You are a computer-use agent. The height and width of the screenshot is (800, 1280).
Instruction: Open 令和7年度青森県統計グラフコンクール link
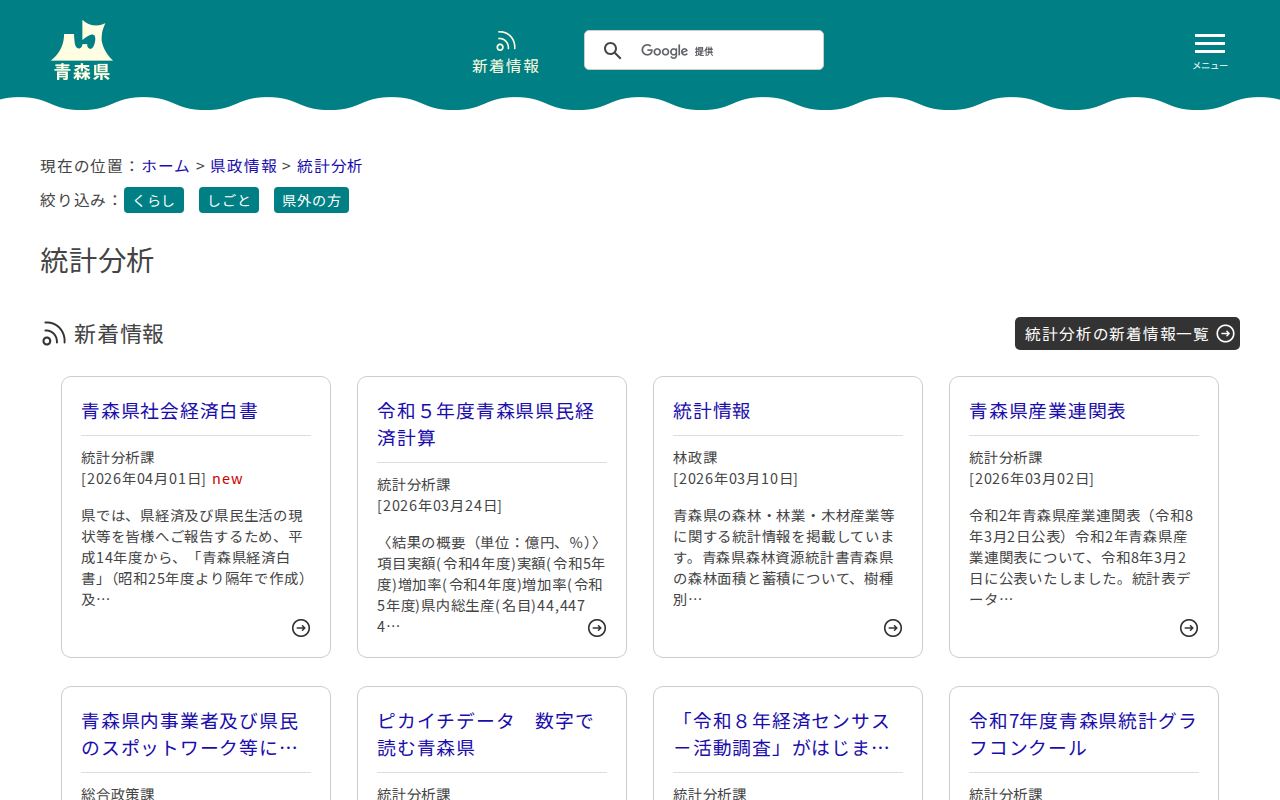(1083, 734)
